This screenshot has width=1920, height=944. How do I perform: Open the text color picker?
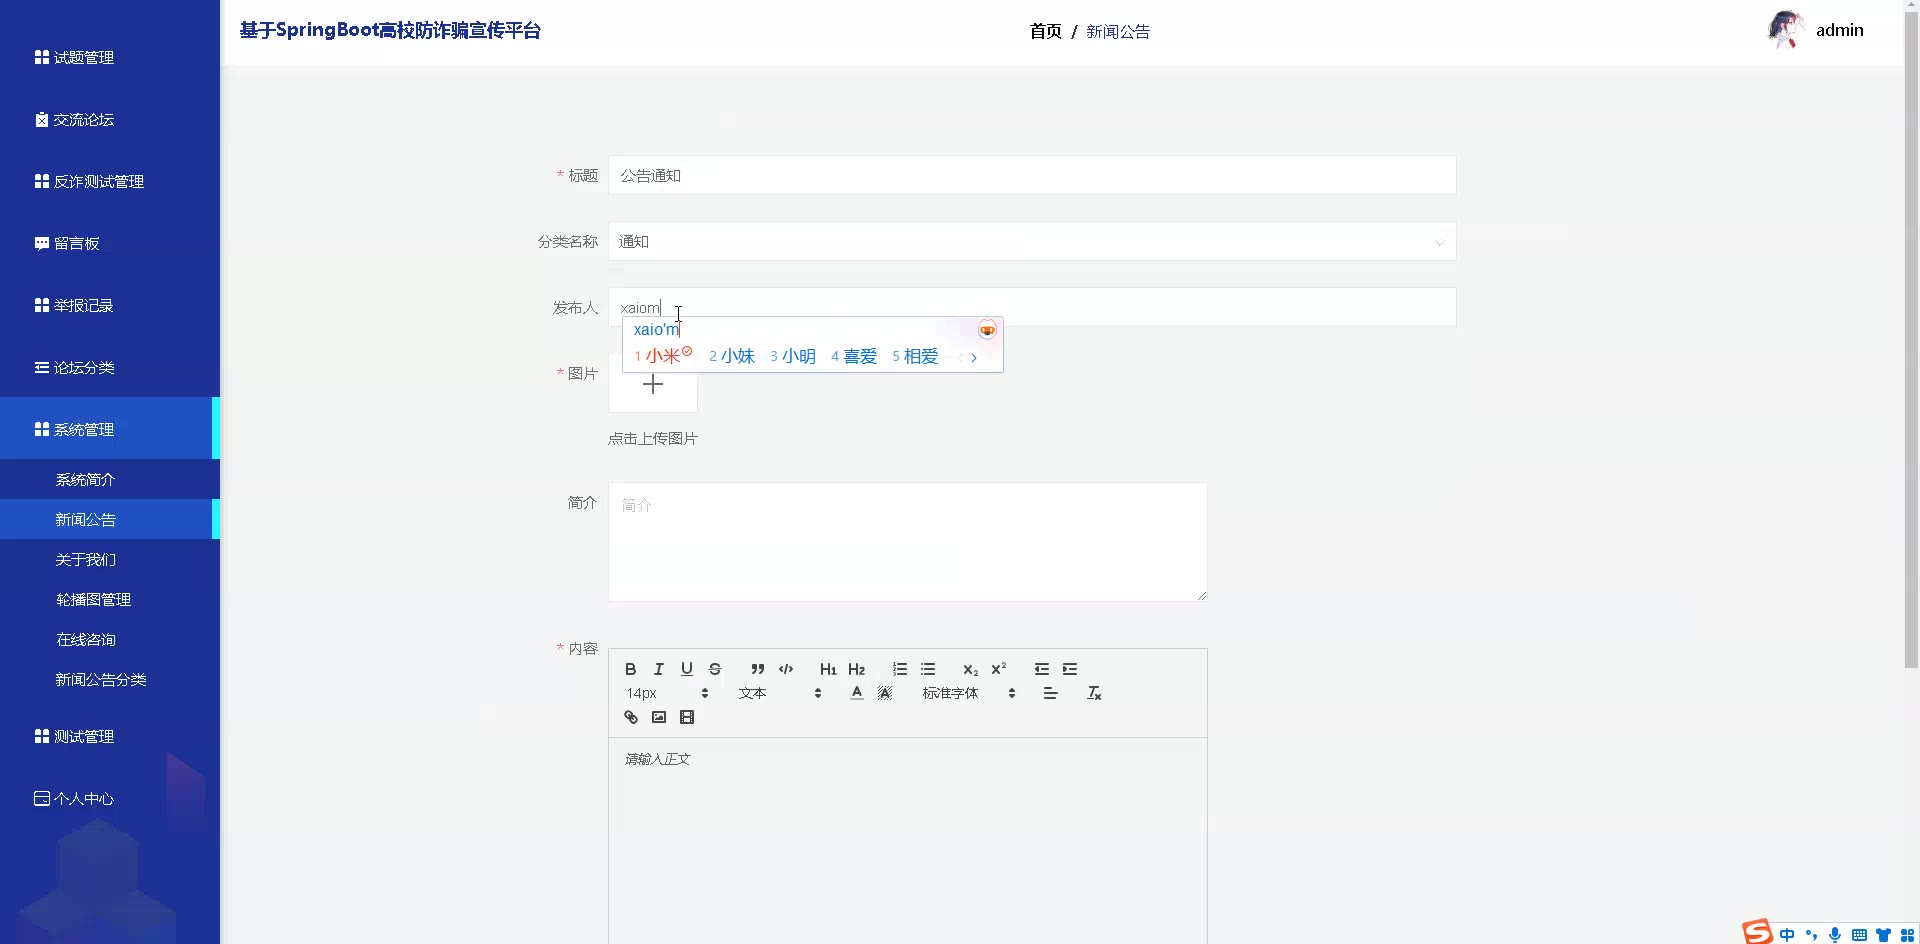[x=857, y=693]
